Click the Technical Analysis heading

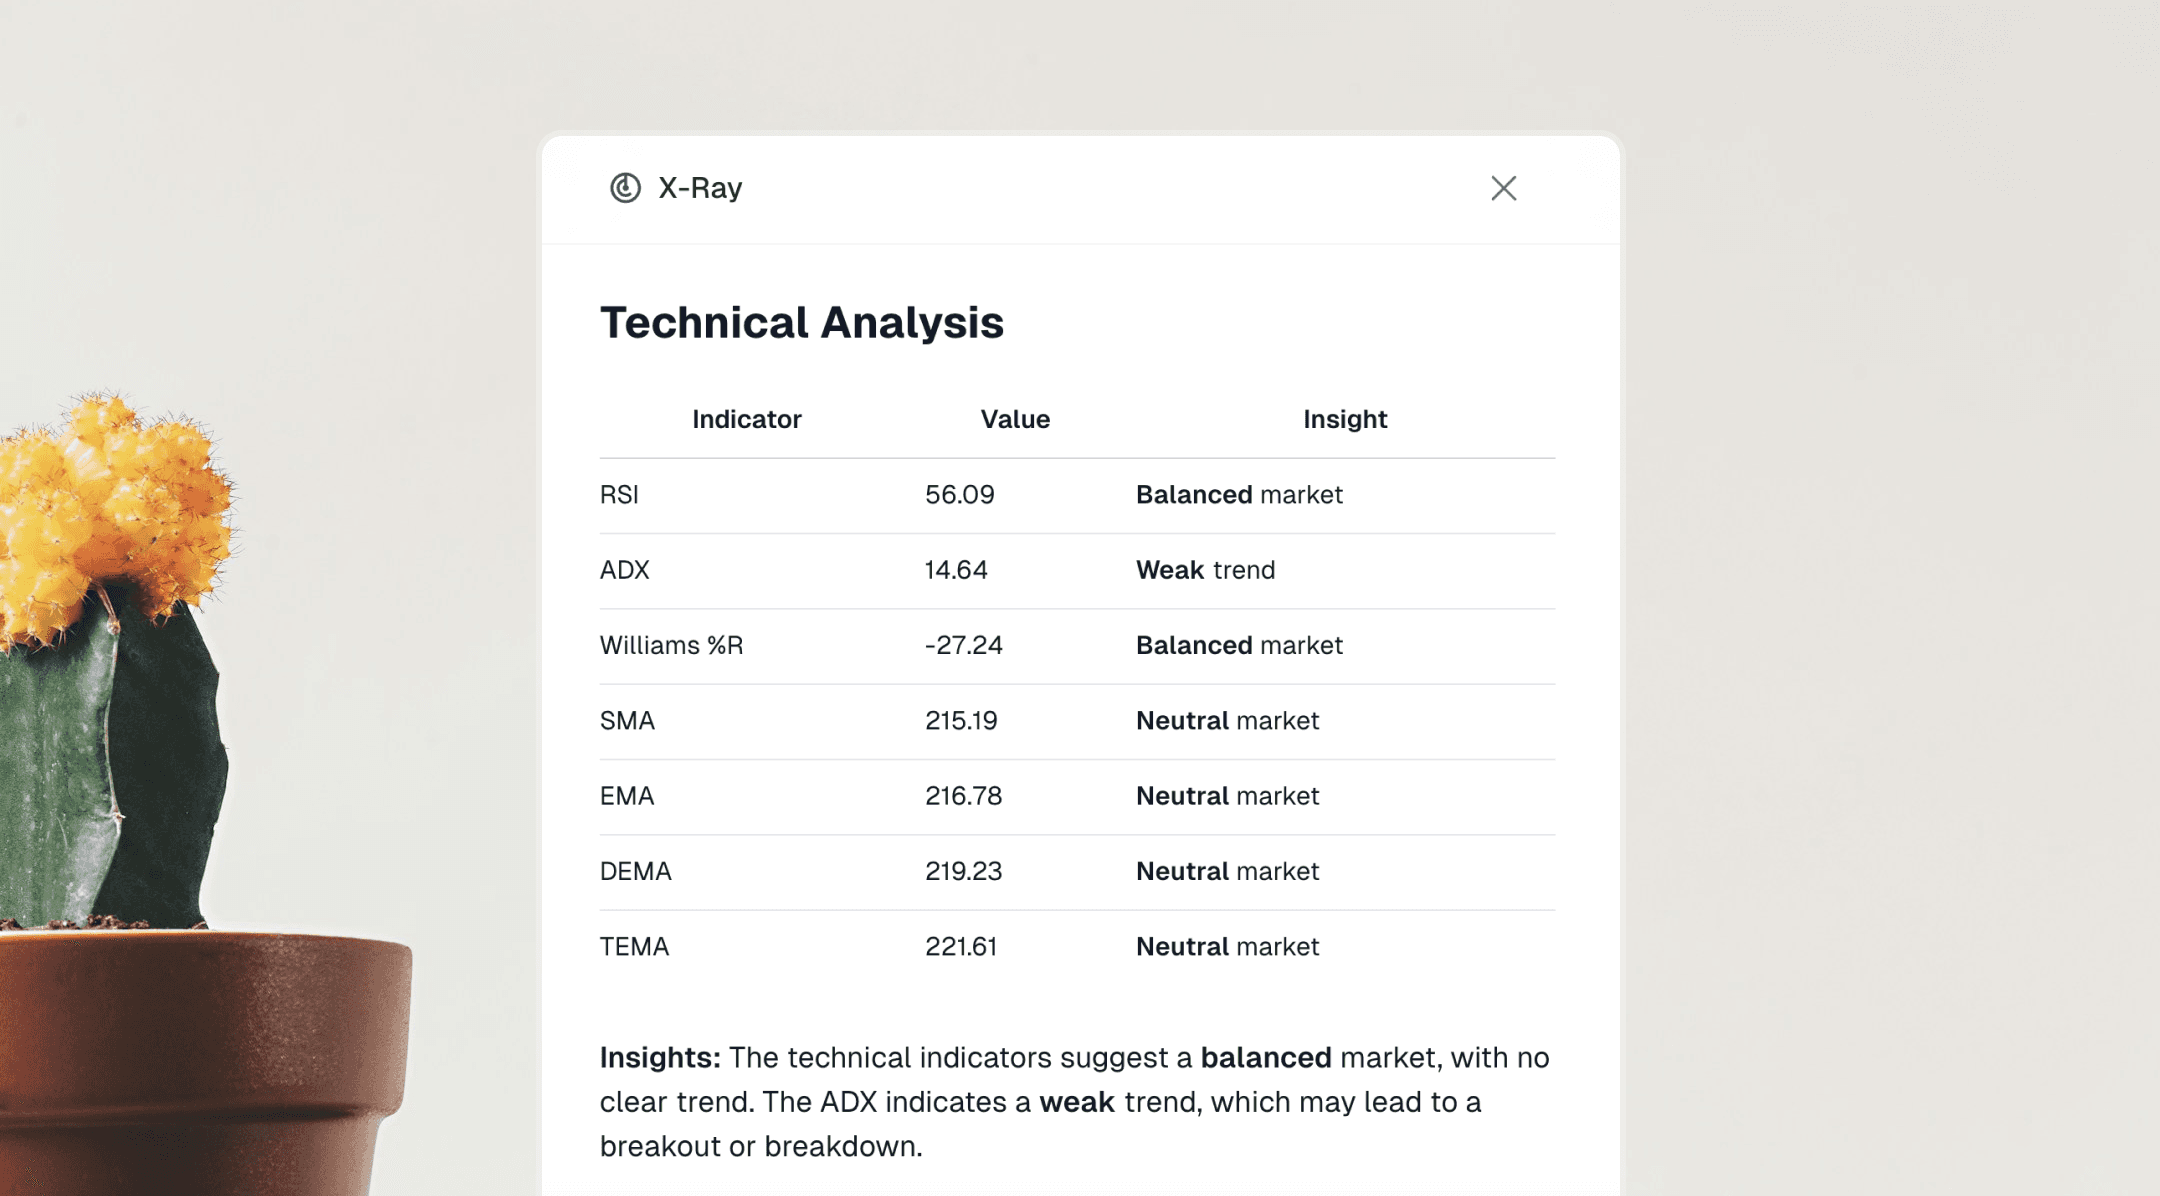801,322
